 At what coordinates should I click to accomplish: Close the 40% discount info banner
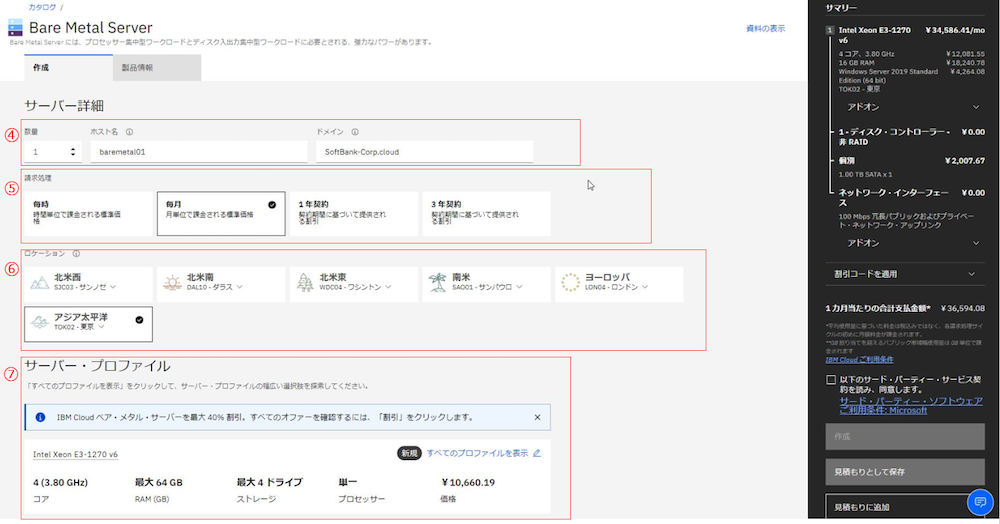(537, 416)
